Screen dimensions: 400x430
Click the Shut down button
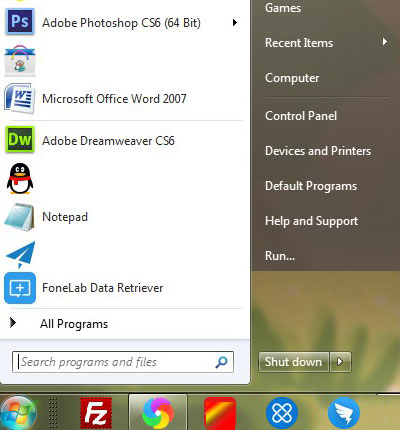point(294,362)
